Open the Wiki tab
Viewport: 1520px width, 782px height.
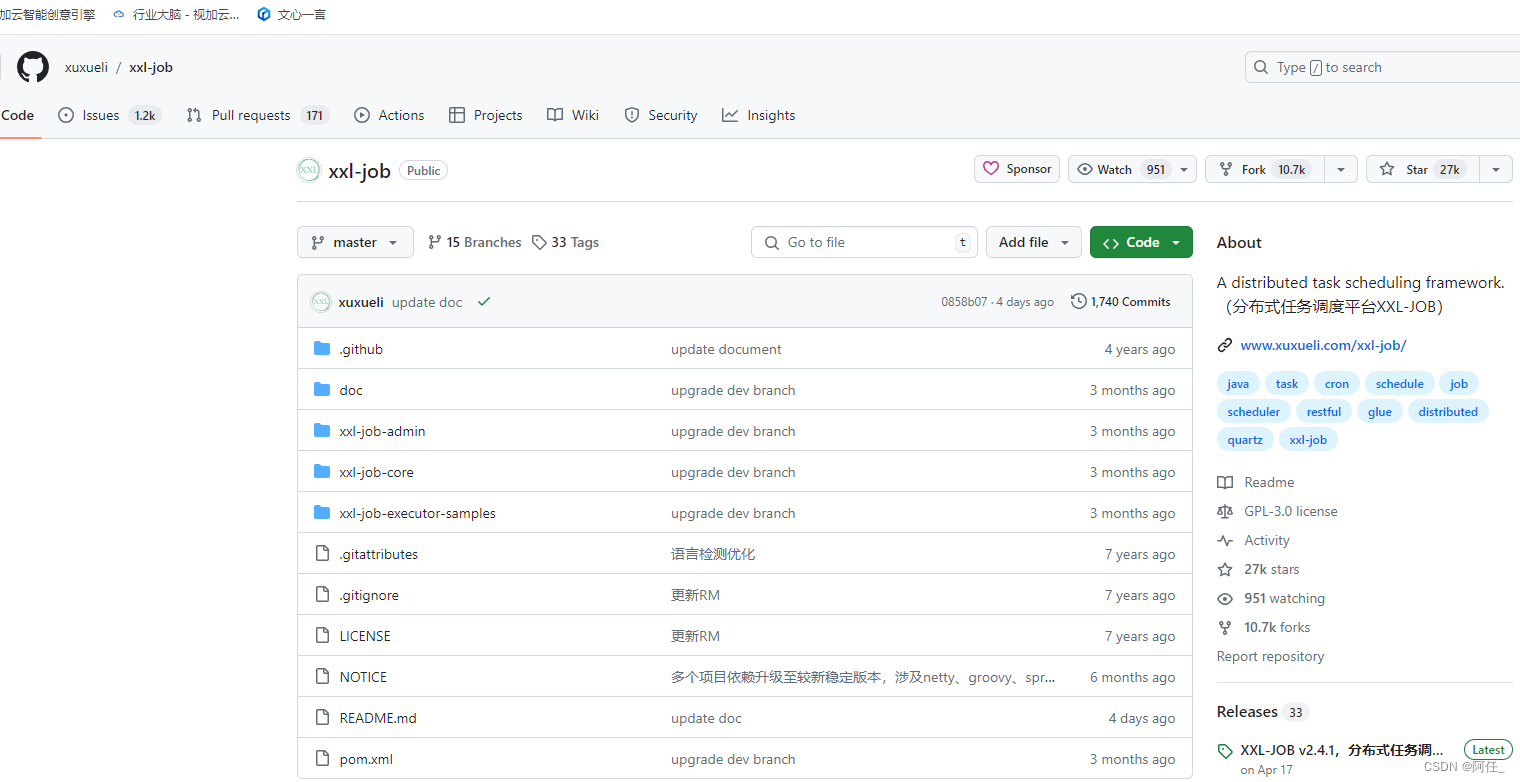[x=573, y=115]
